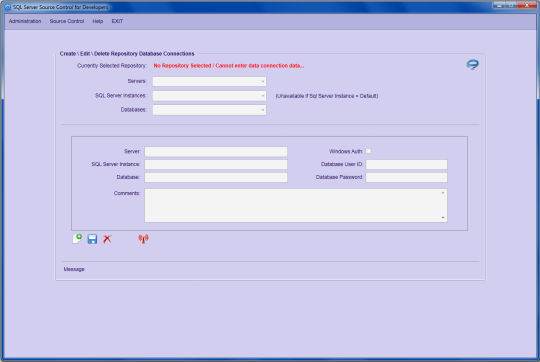This screenshot has height=362, width=540.
Task: Click the red 'No Repository Selected' message
Action: point(229,66)
